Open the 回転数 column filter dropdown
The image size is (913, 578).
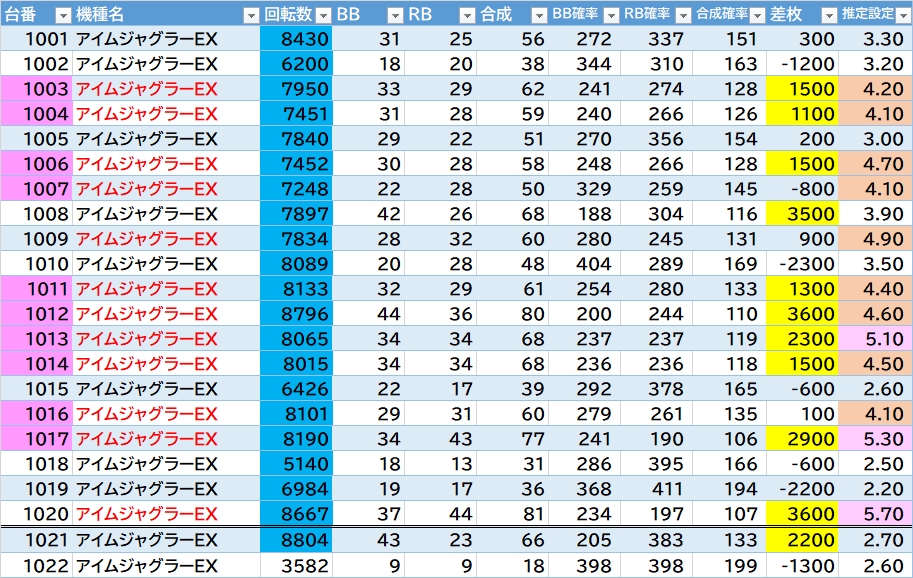click(x=323, y=15)
